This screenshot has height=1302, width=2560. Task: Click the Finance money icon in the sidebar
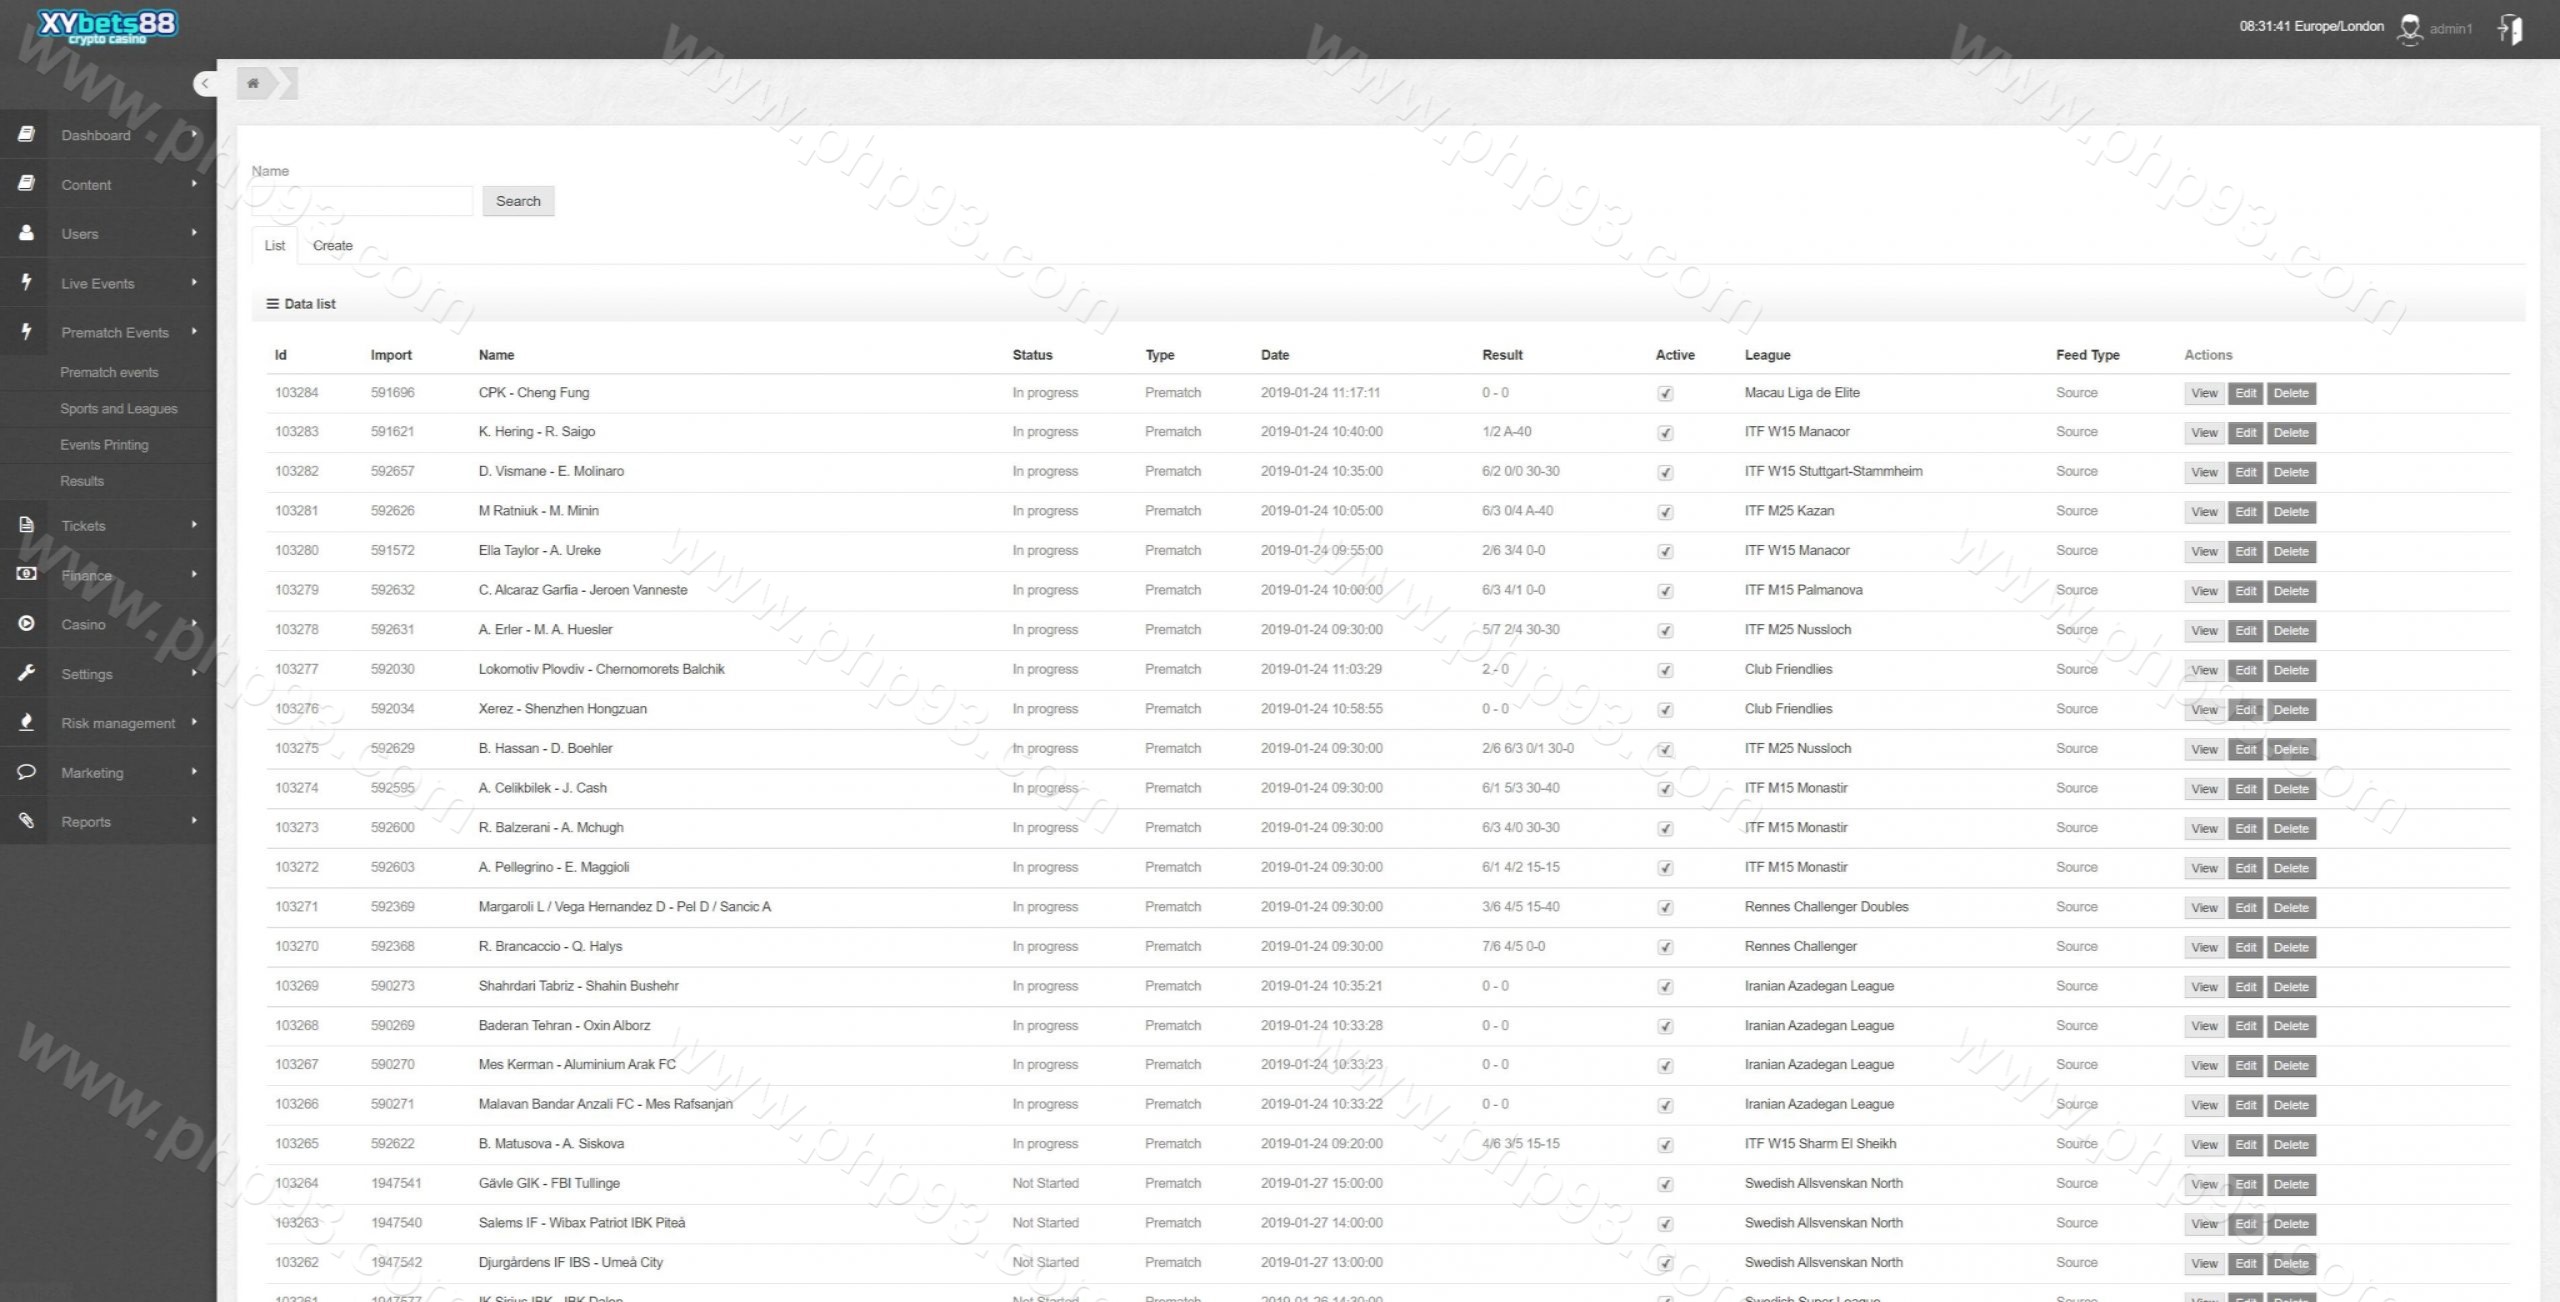[27, 574]
